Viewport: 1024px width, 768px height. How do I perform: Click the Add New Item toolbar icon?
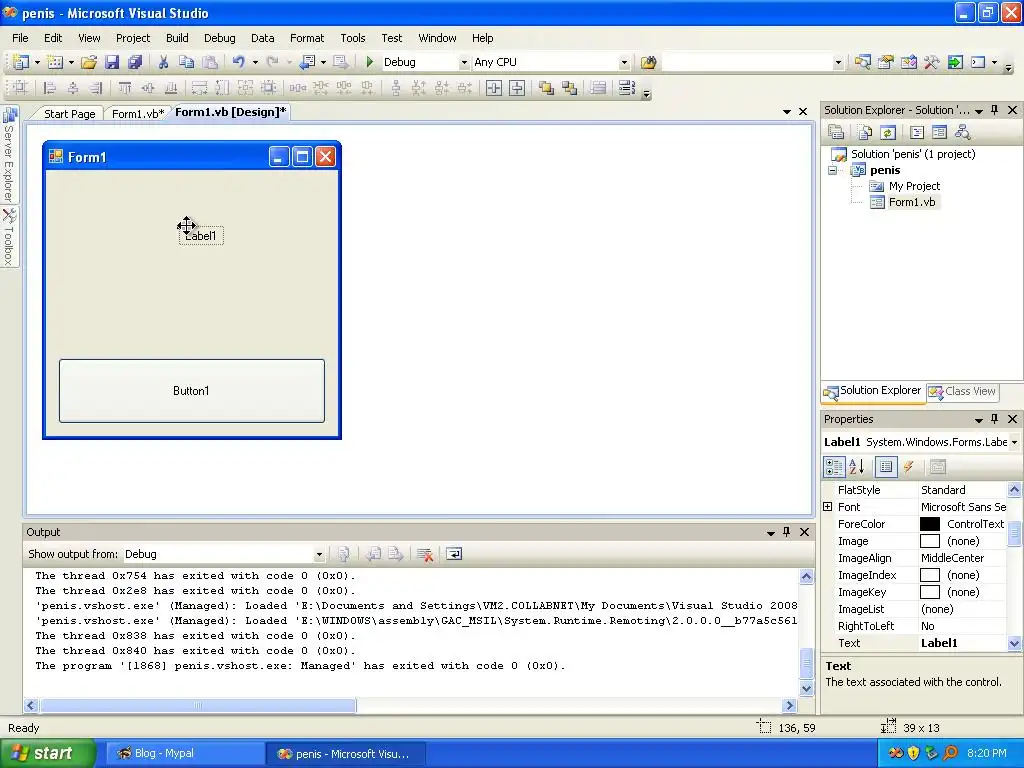(x=56, y=62)
